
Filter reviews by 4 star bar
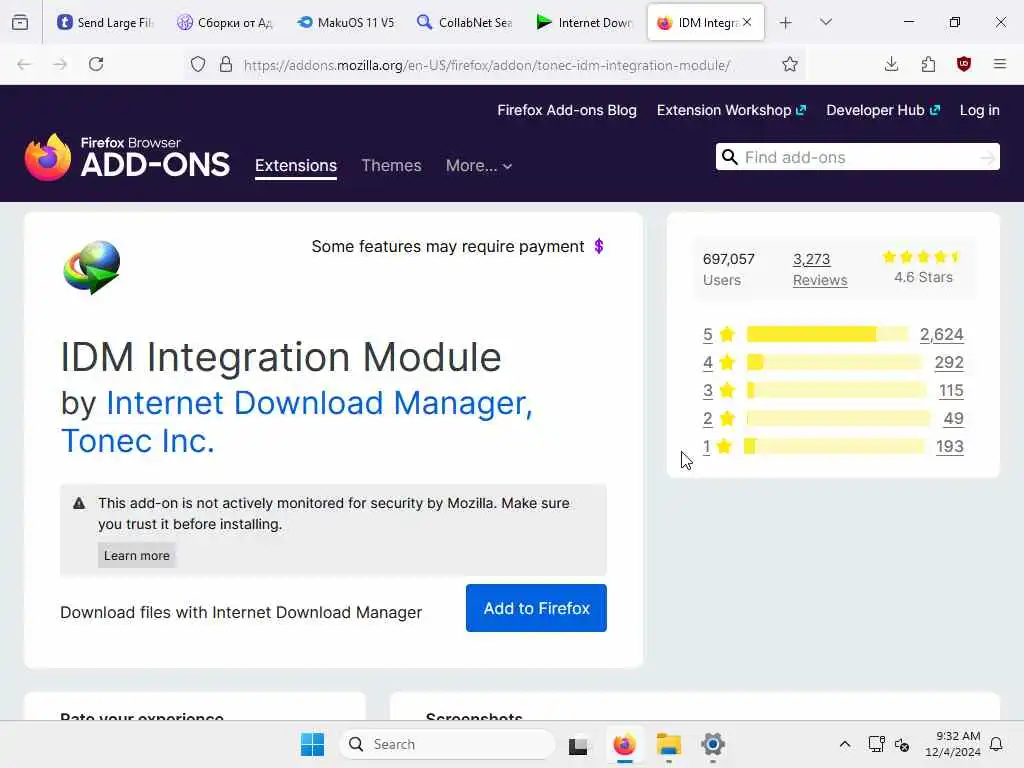click(834, 362)
